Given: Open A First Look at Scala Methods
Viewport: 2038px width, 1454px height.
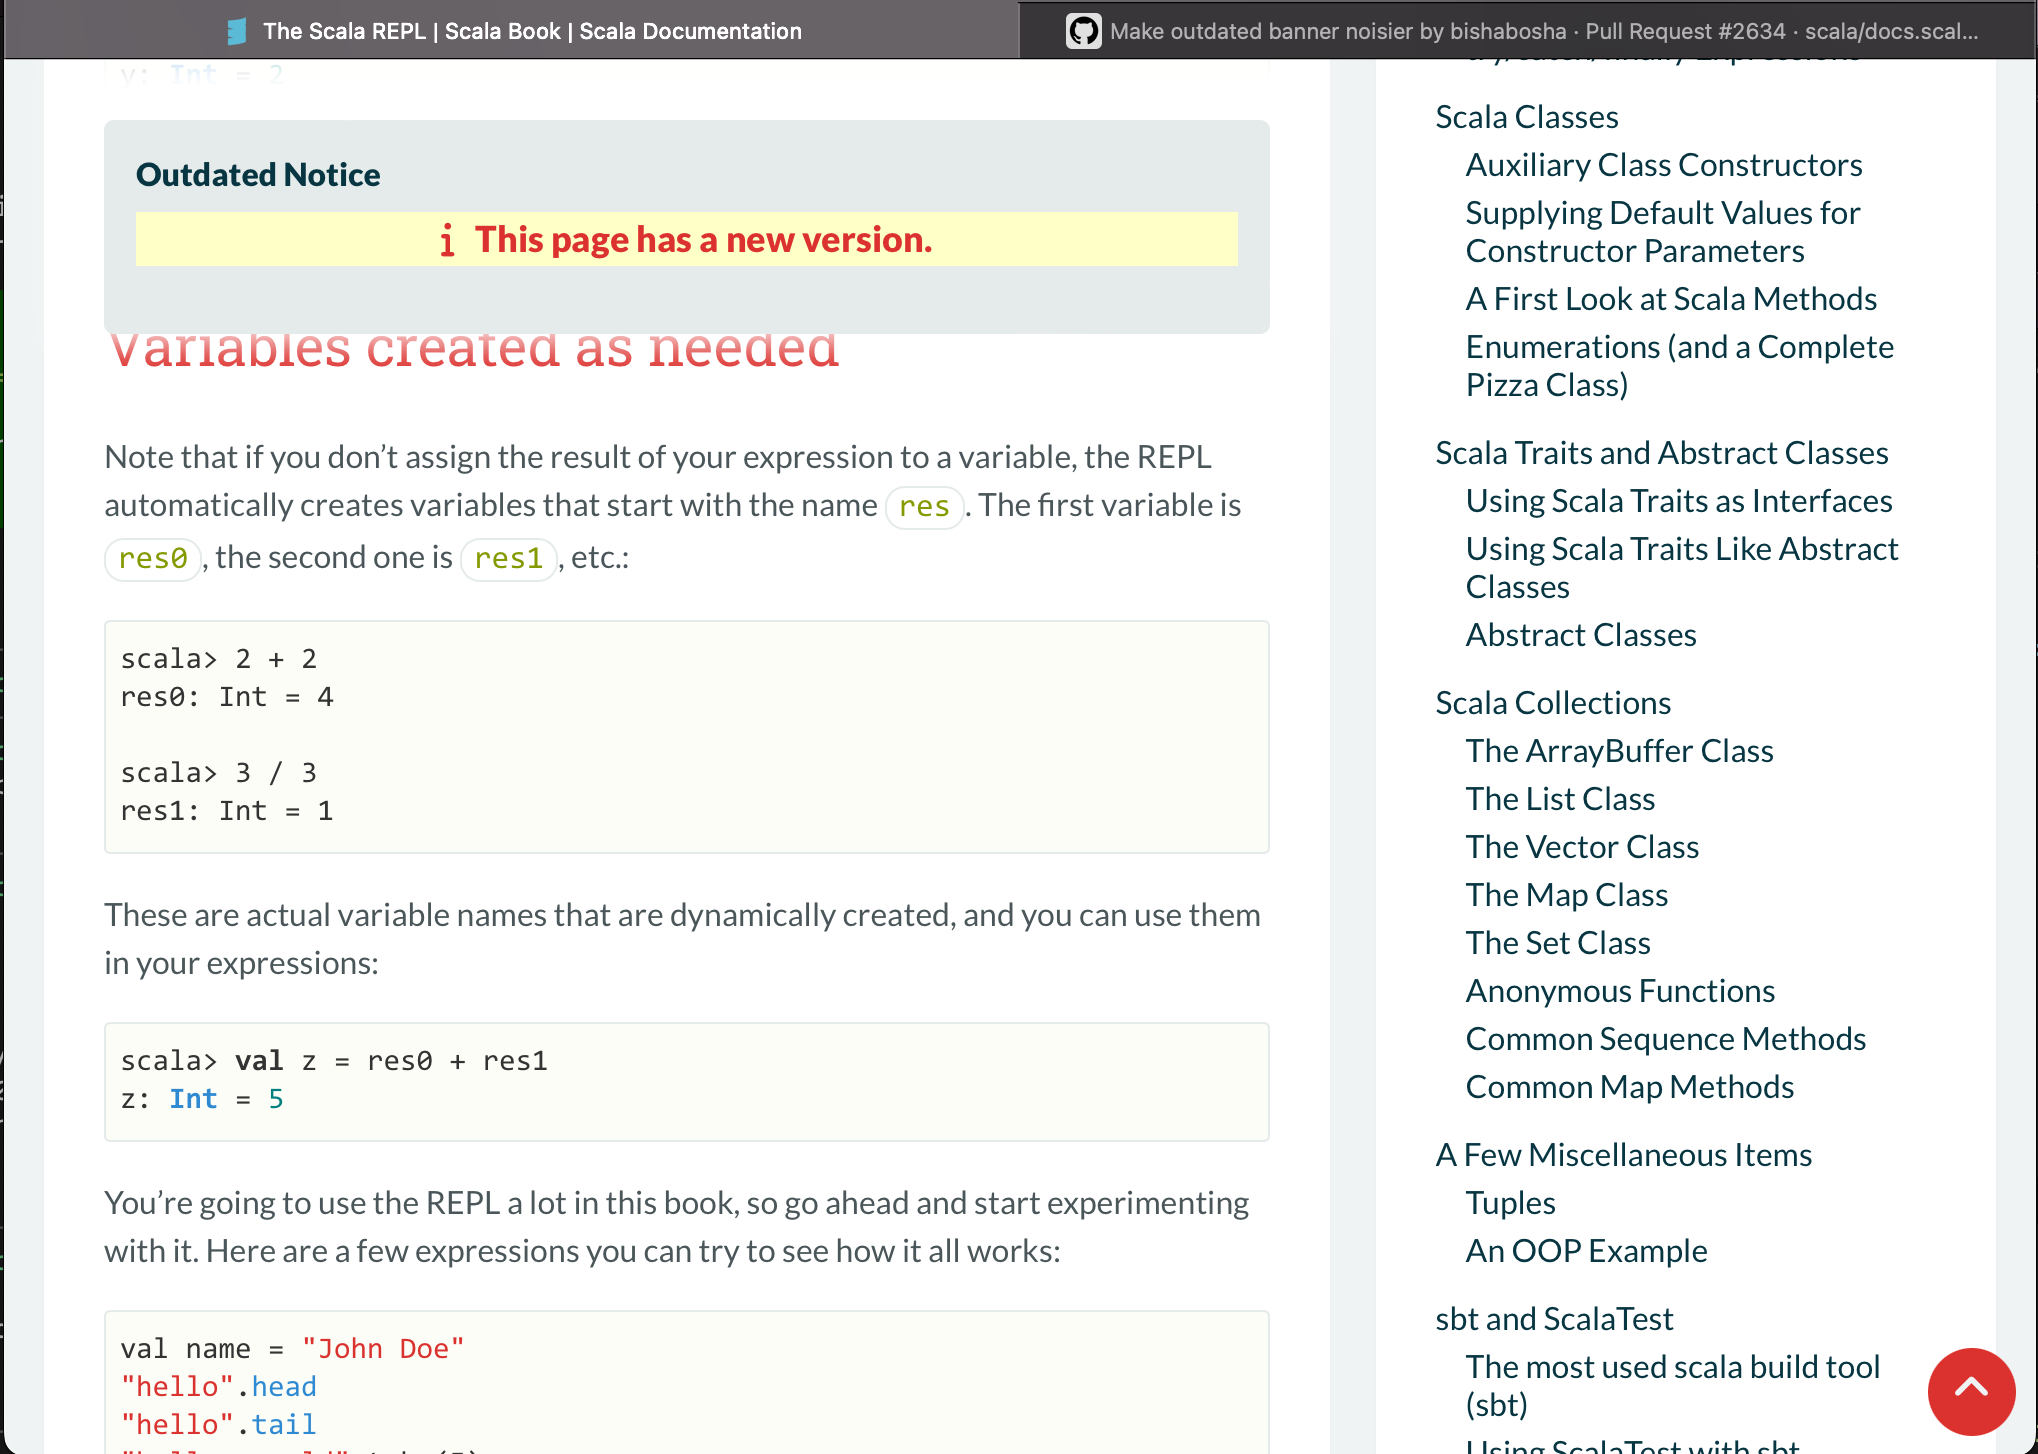Looking at the screenshot, I should 1670,299.
